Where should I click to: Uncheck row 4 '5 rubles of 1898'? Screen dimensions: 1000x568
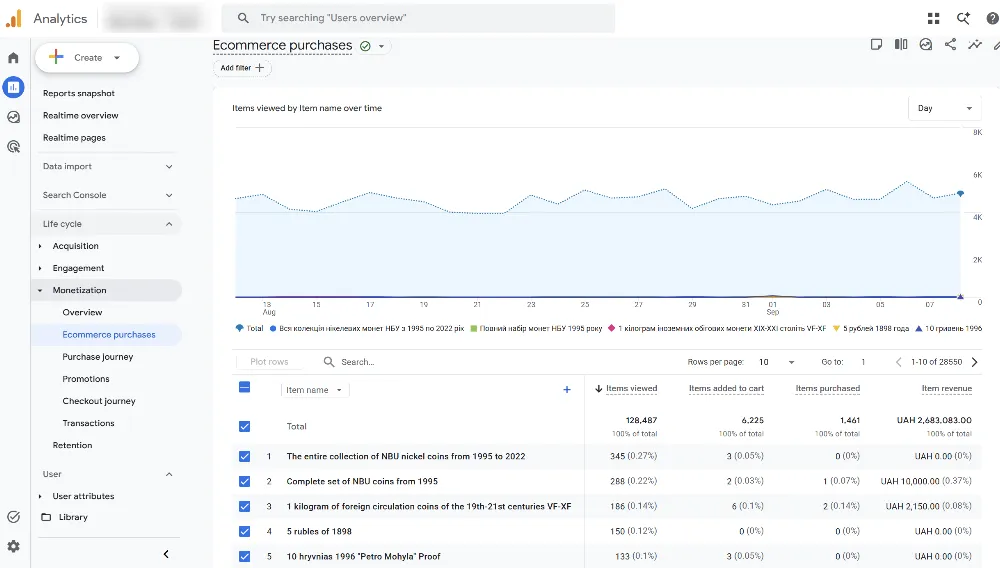point(244,531)
